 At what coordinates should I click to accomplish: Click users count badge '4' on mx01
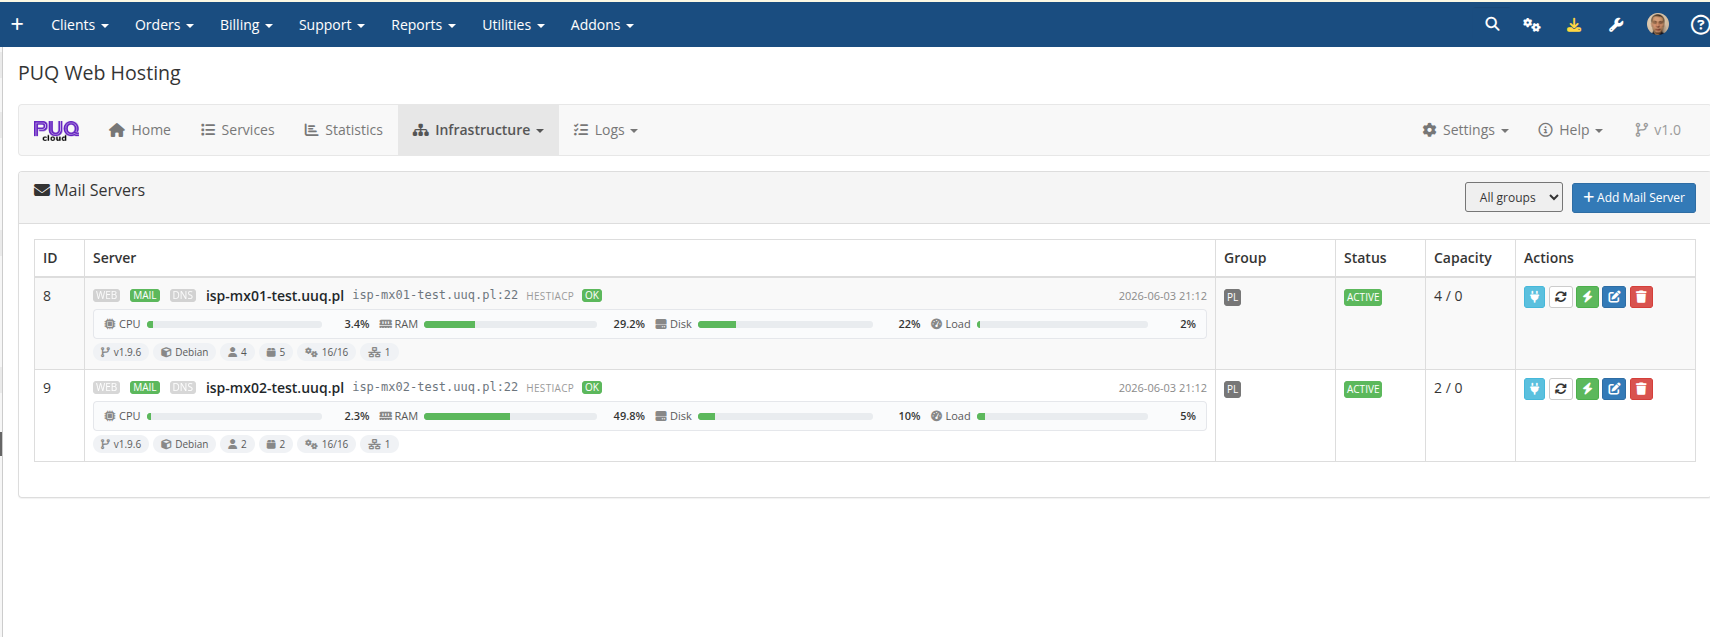[237, 352]
